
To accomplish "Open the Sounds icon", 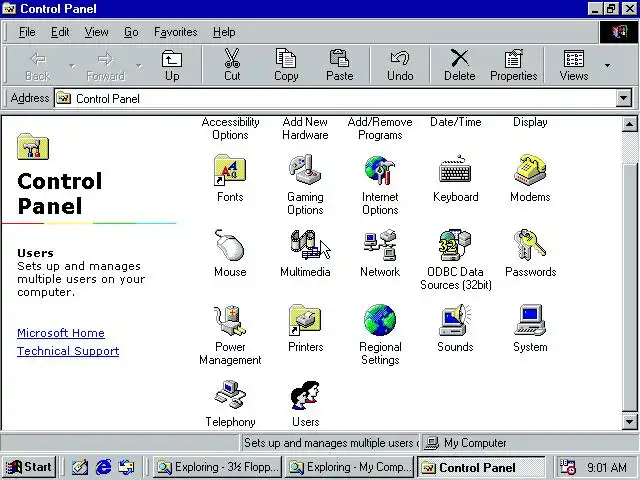I will (x=455, y=320).
